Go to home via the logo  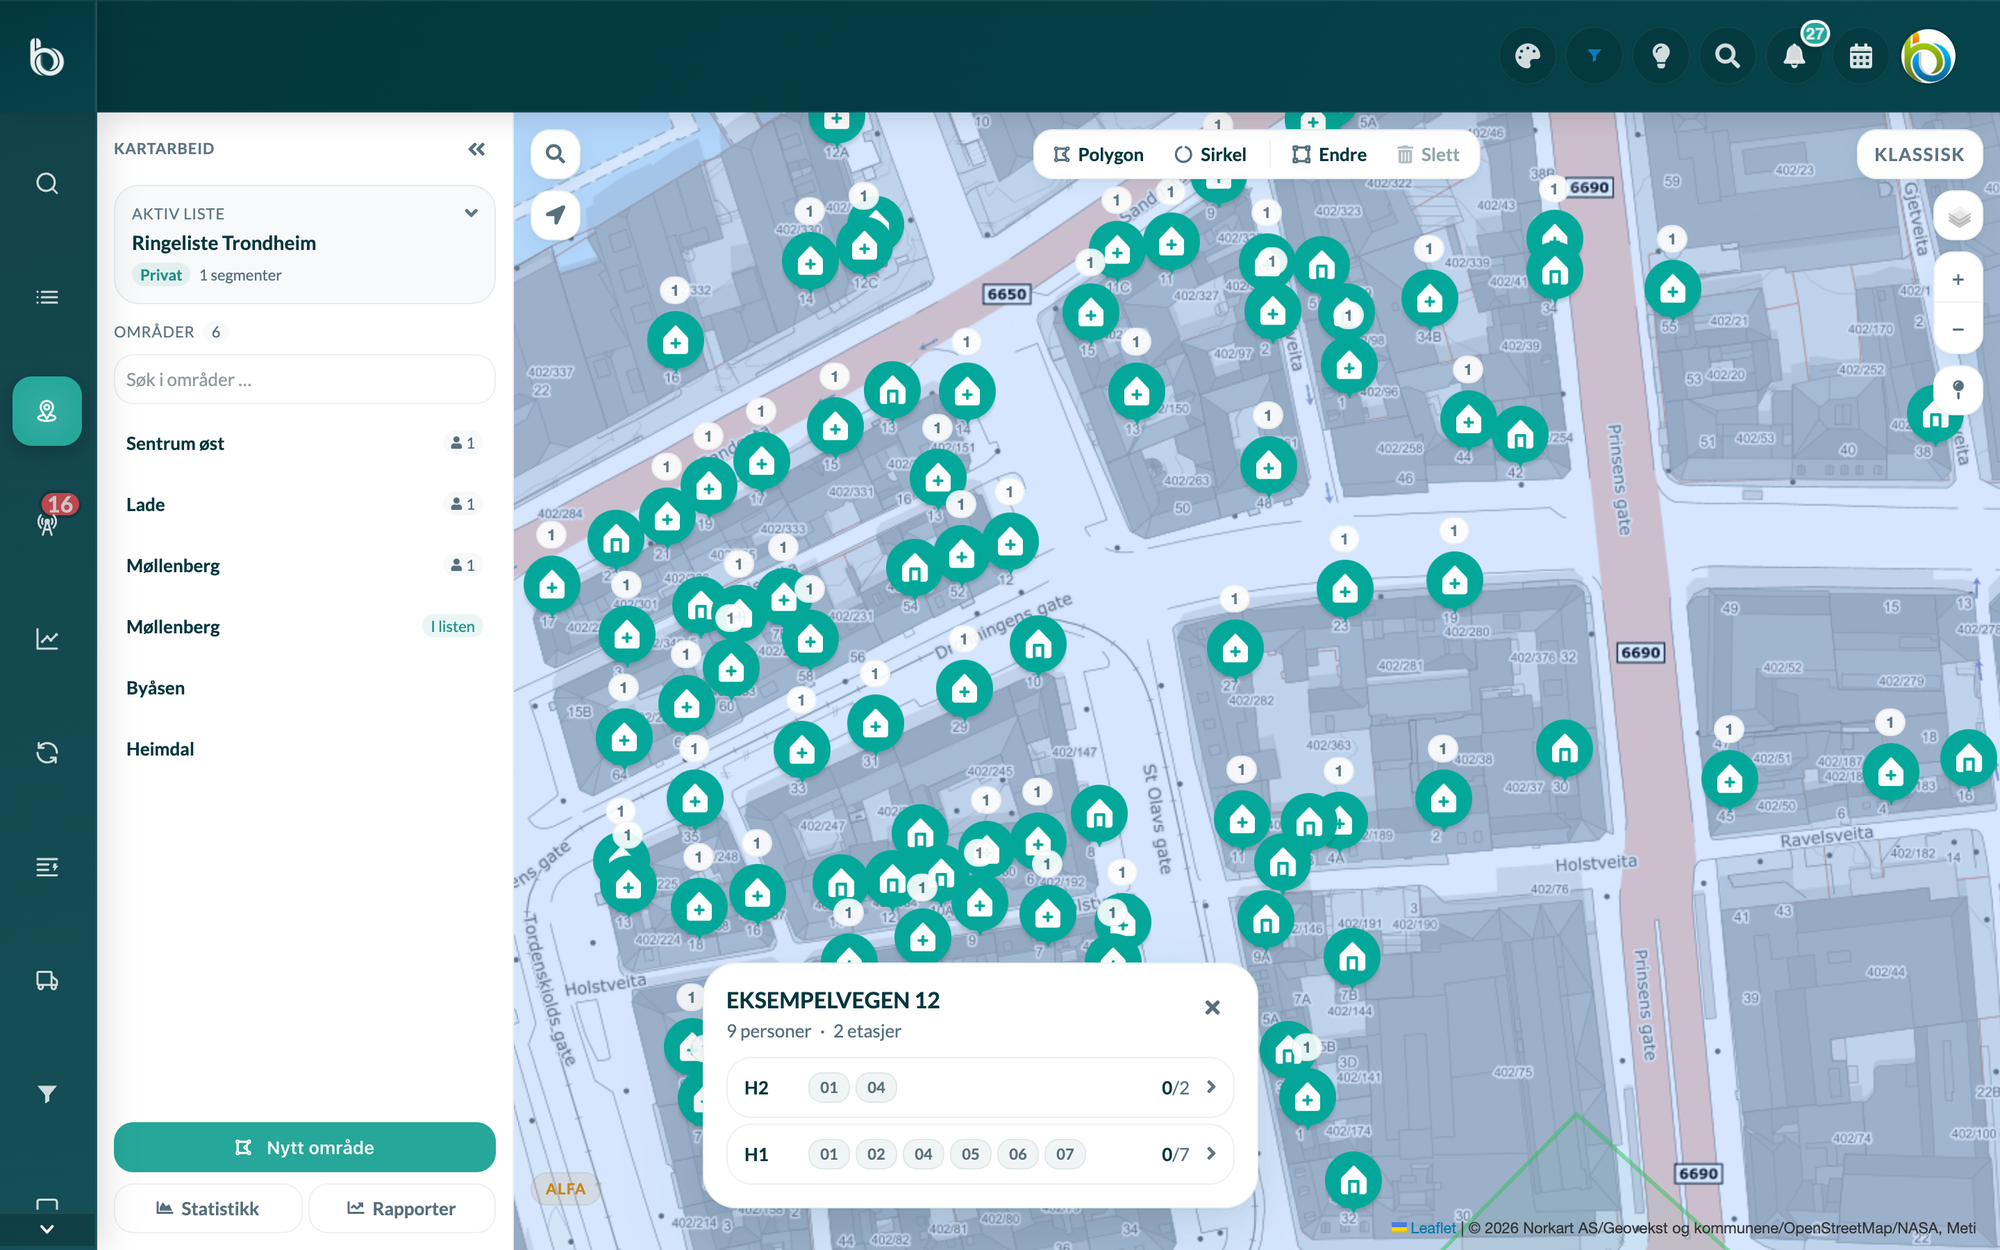[47, 57]
